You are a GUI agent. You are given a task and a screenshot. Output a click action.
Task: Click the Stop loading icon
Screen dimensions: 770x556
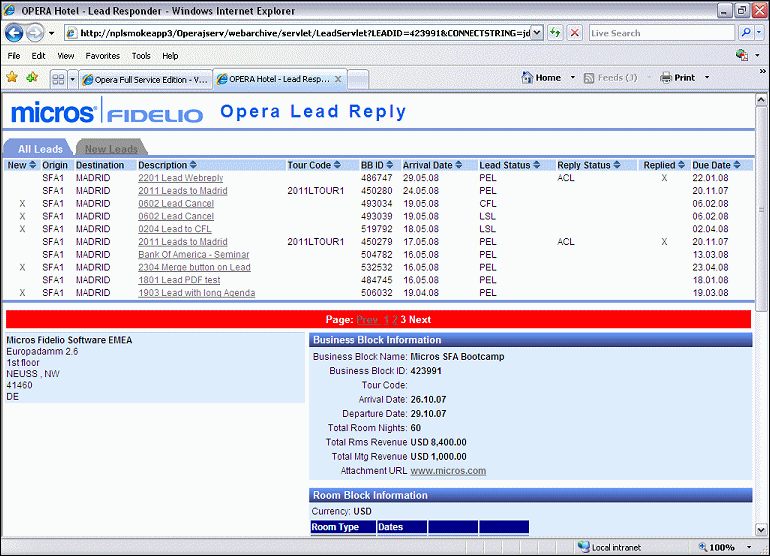[x=575, y=32]
